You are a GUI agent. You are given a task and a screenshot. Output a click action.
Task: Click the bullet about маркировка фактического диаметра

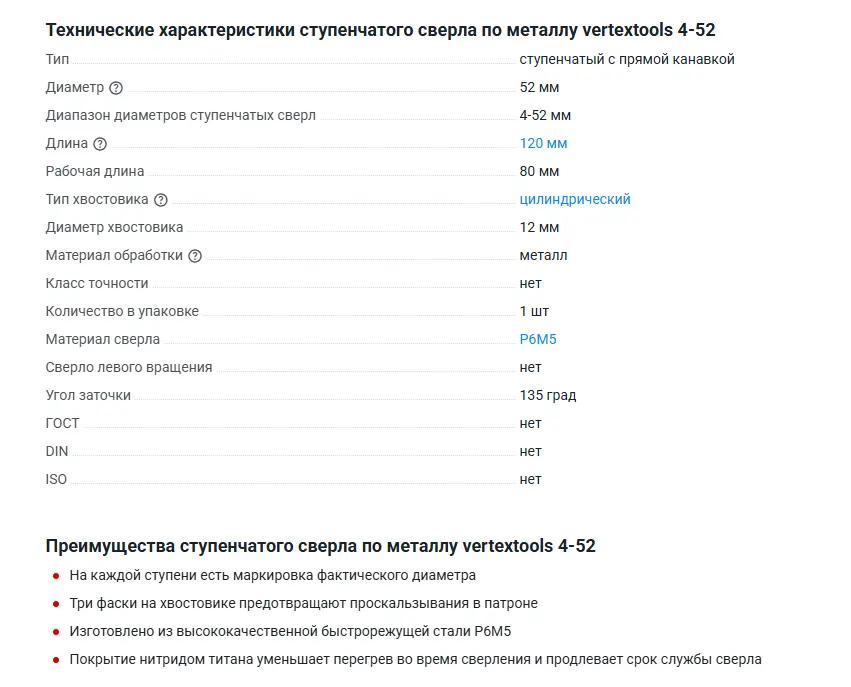pos(272,575)
